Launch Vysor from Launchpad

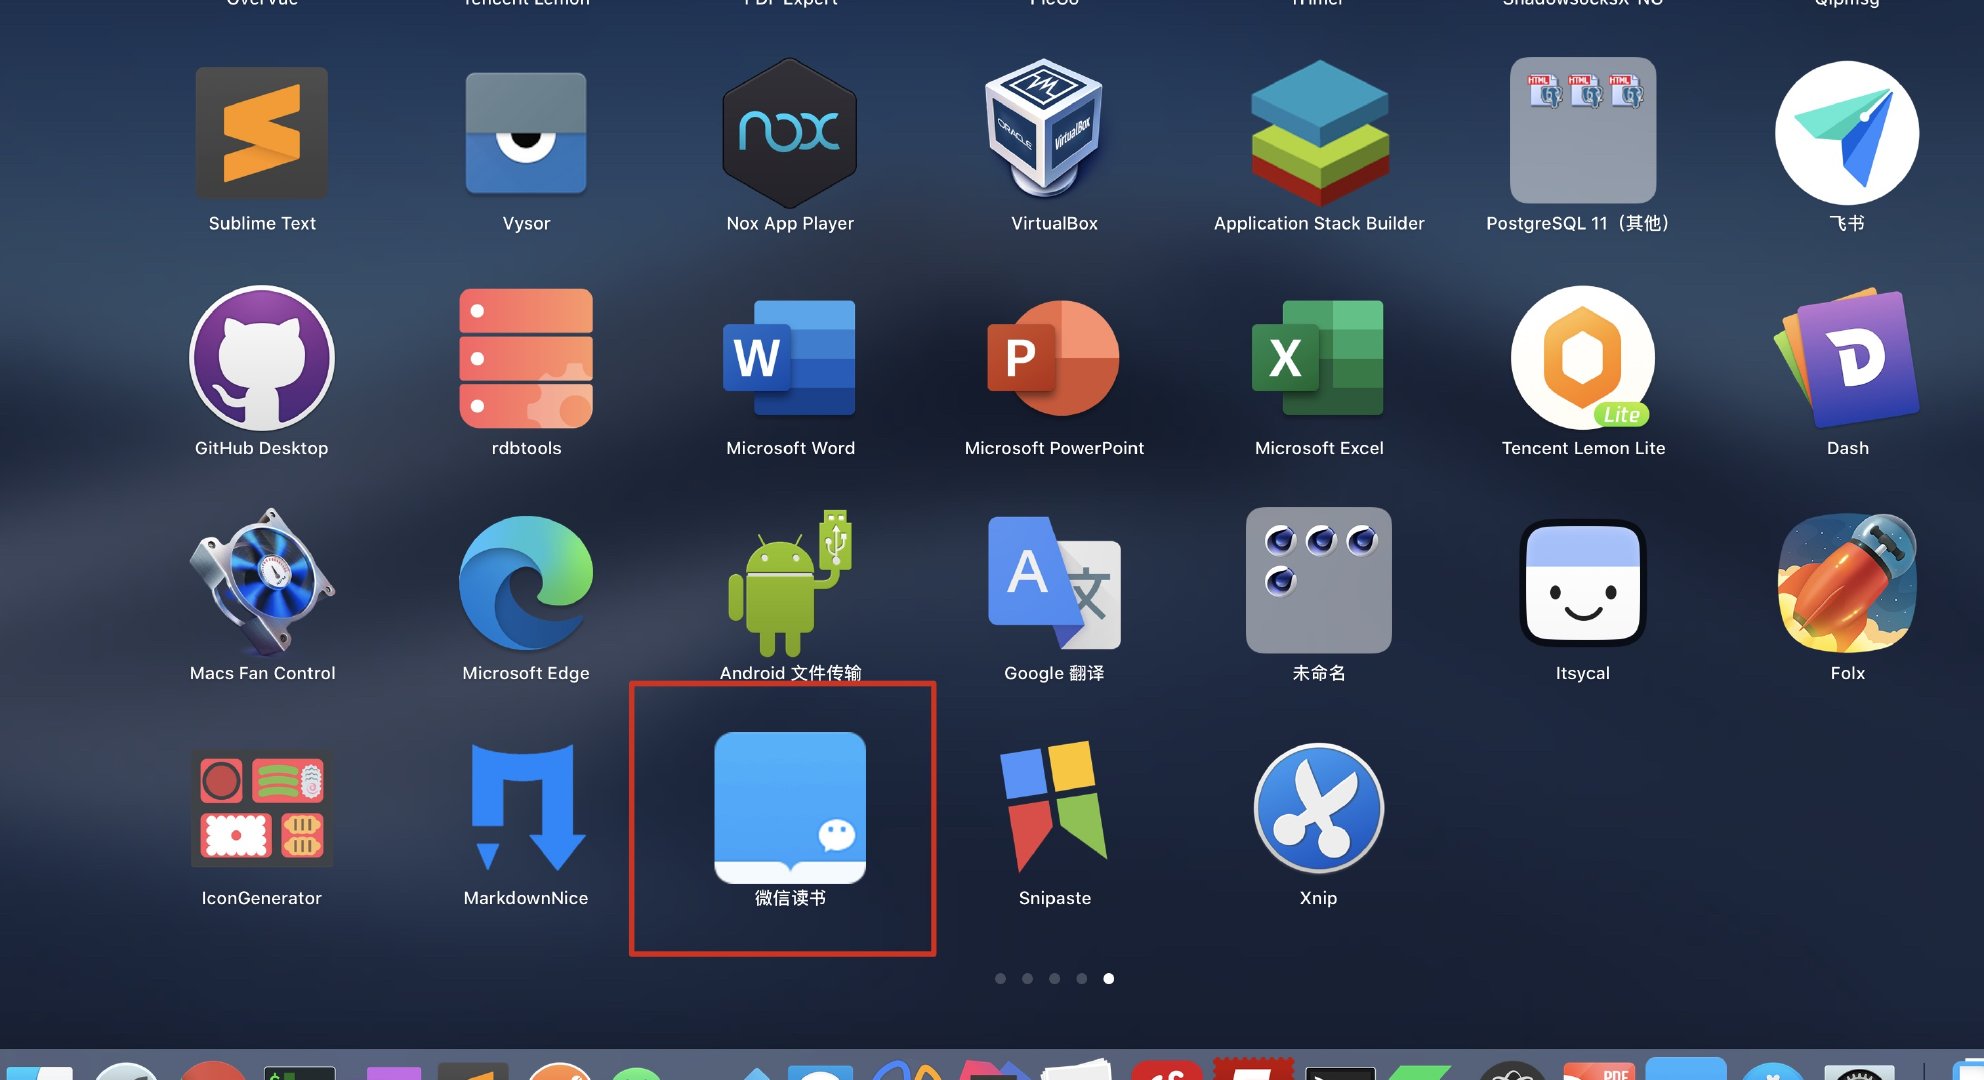coord(526,132)
